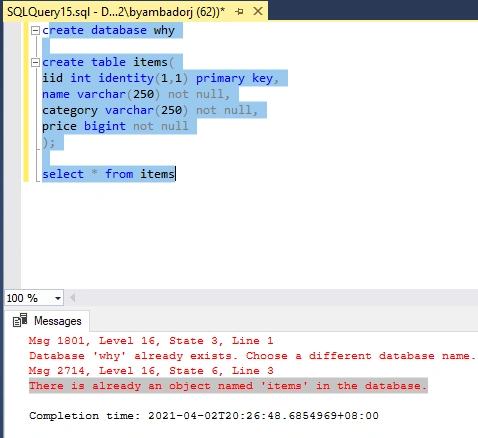Image resolution: width=478 pixels, height=438 pixels.
Task: Switch to the Messages tab
Action: coord(47,321)
